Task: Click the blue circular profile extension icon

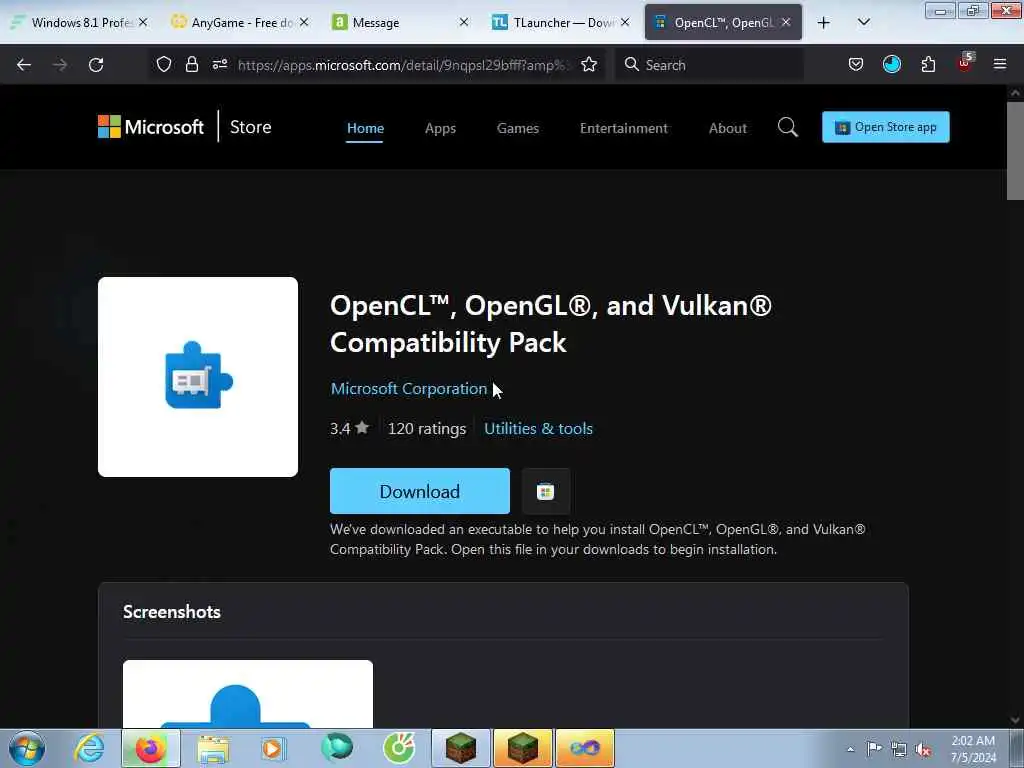Action: tap(891, 64)
